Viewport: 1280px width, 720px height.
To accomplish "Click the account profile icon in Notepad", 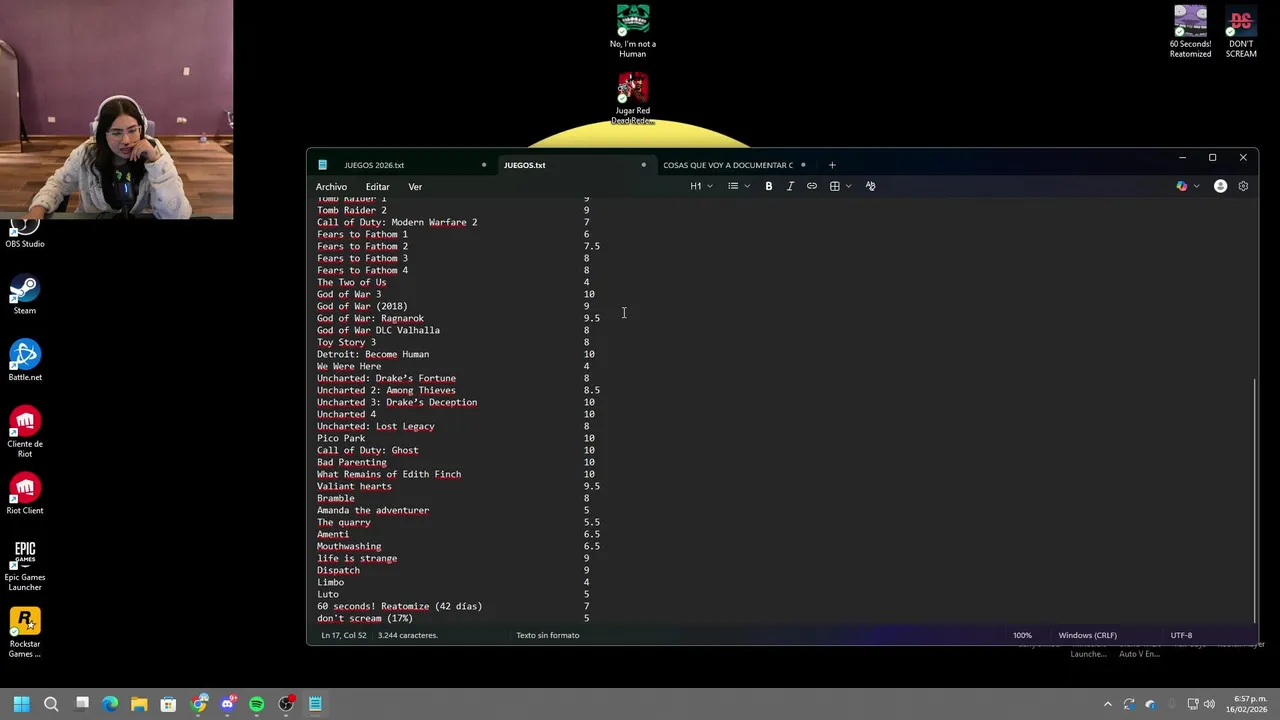I will 1220,186.
